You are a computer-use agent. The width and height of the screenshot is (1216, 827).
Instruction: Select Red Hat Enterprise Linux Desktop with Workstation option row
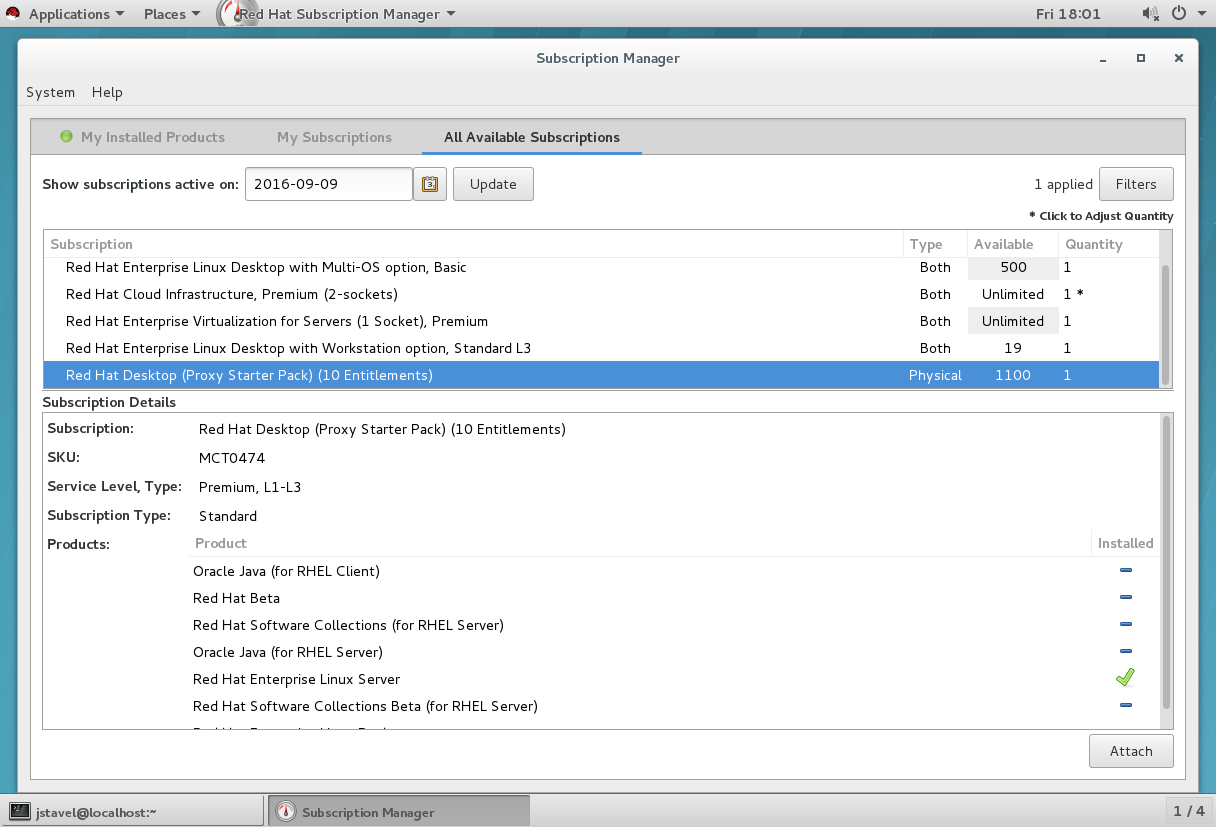602,348
